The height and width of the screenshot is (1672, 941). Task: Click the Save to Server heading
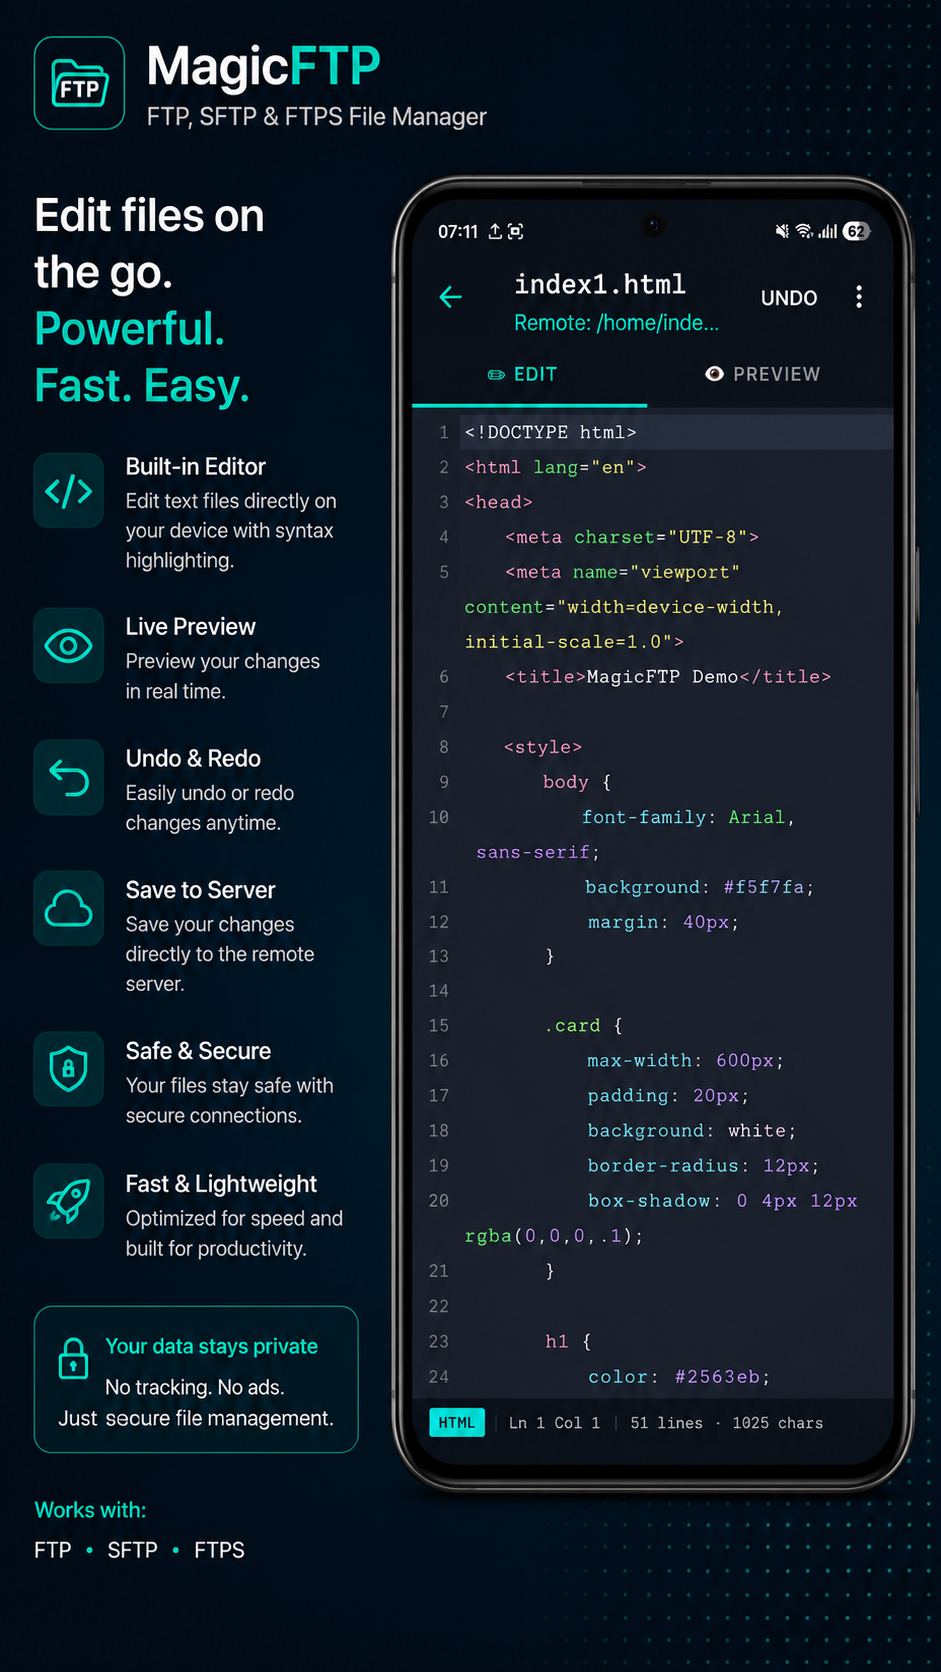tap(201, 890)
